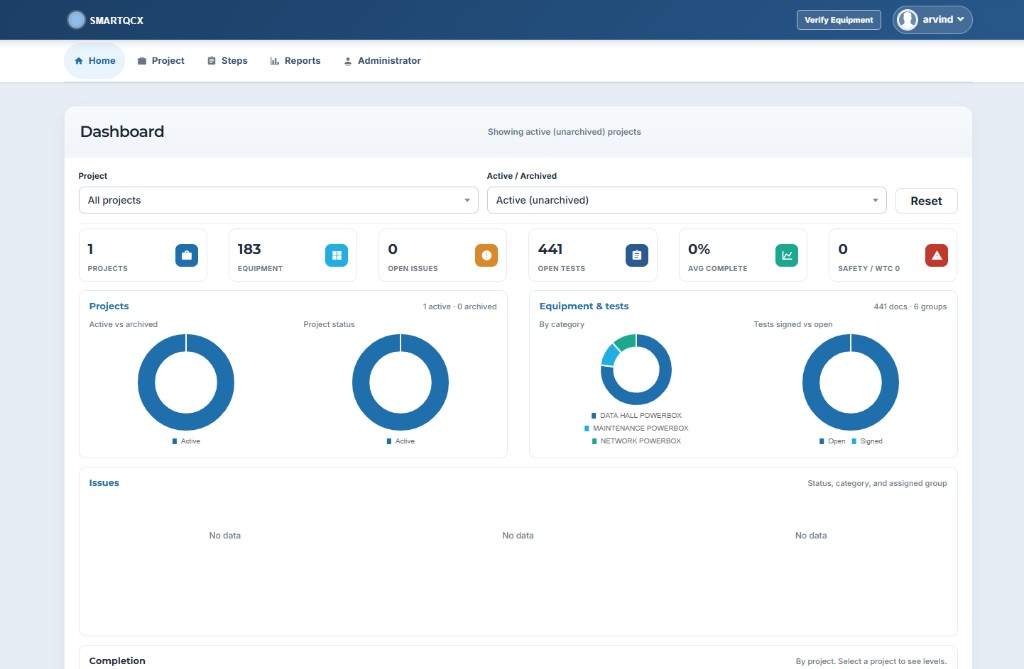Screen dimensions: 1024x669
Task: Click the Reset filters button
Action: 926,201
